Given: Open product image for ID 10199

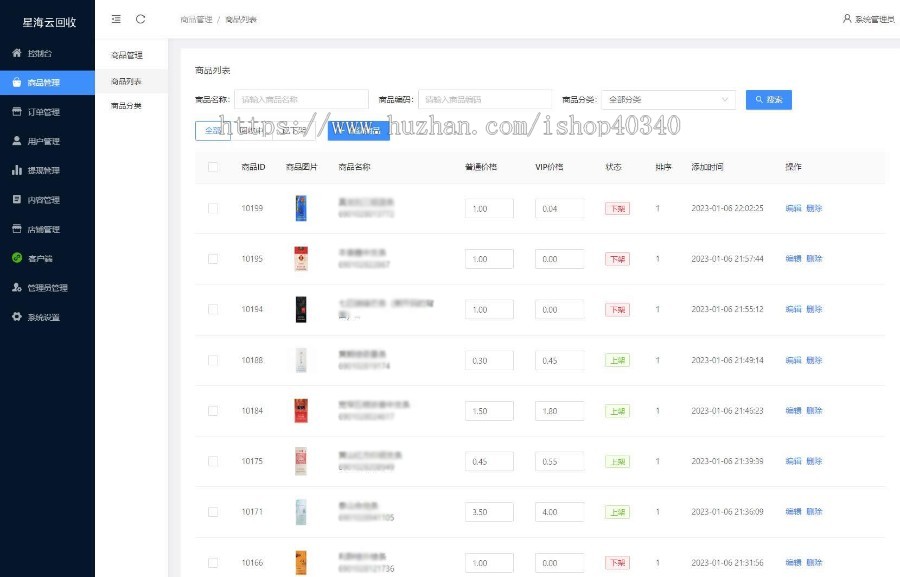Looking at the screenshot, I should 301,208.
